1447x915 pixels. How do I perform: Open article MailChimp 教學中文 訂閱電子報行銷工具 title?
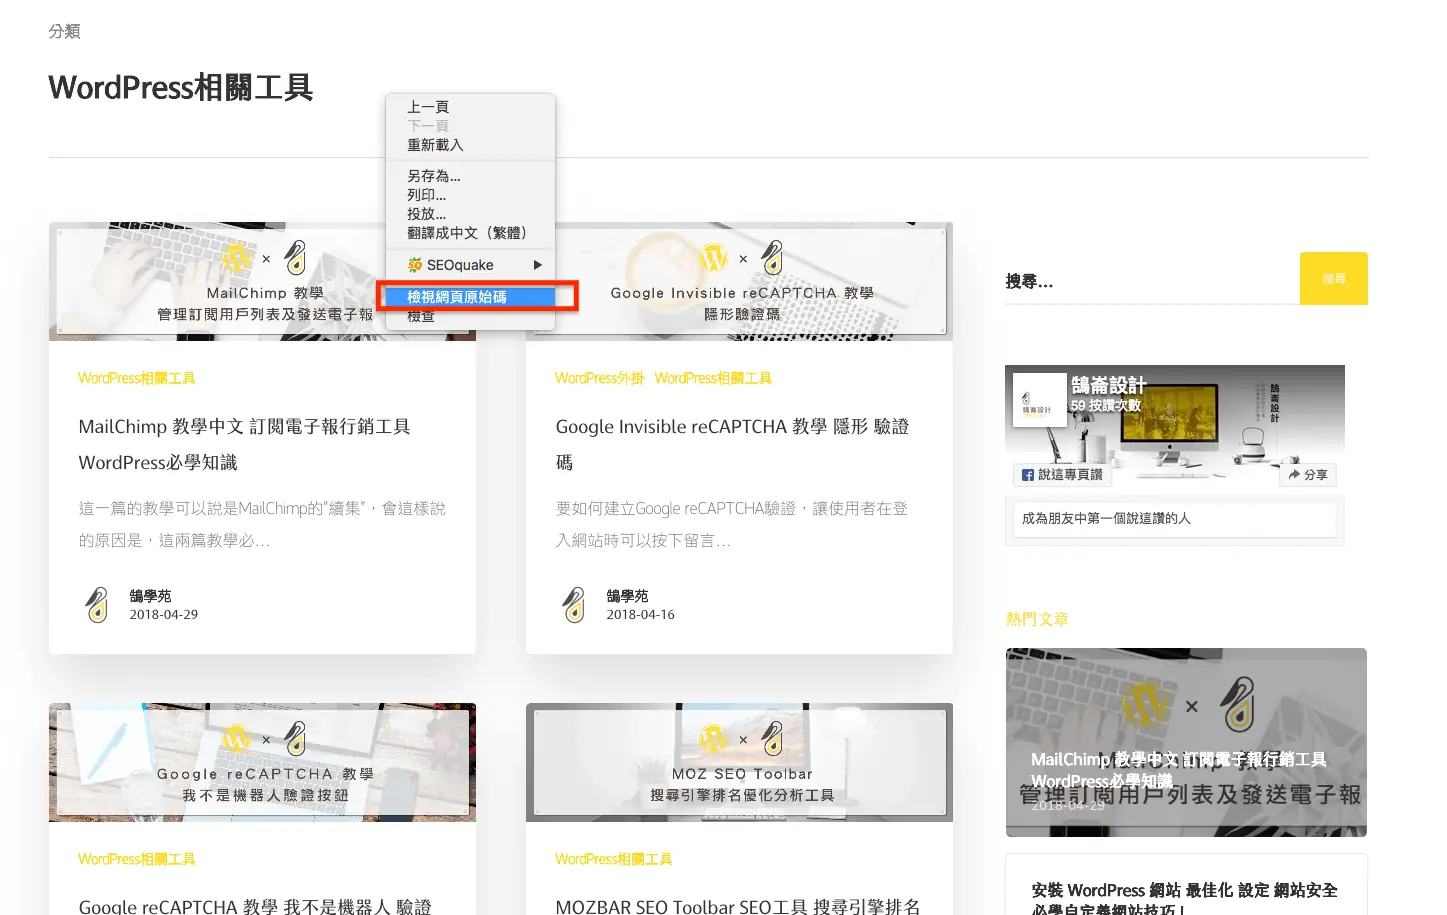click(x=244, y=444)
